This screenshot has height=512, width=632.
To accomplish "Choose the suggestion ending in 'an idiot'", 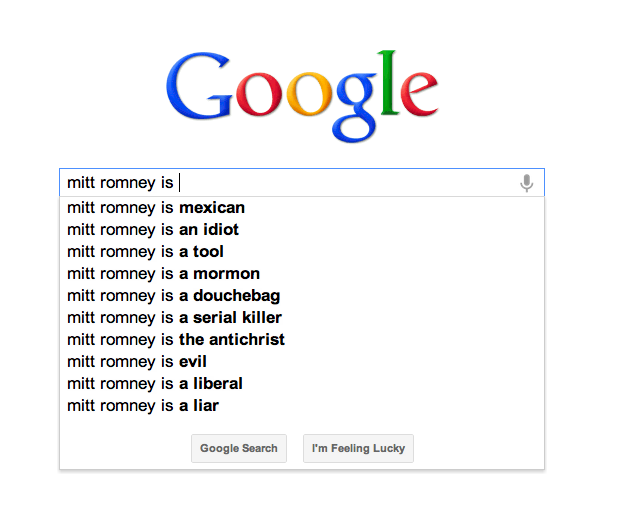I will click(153, 230).
